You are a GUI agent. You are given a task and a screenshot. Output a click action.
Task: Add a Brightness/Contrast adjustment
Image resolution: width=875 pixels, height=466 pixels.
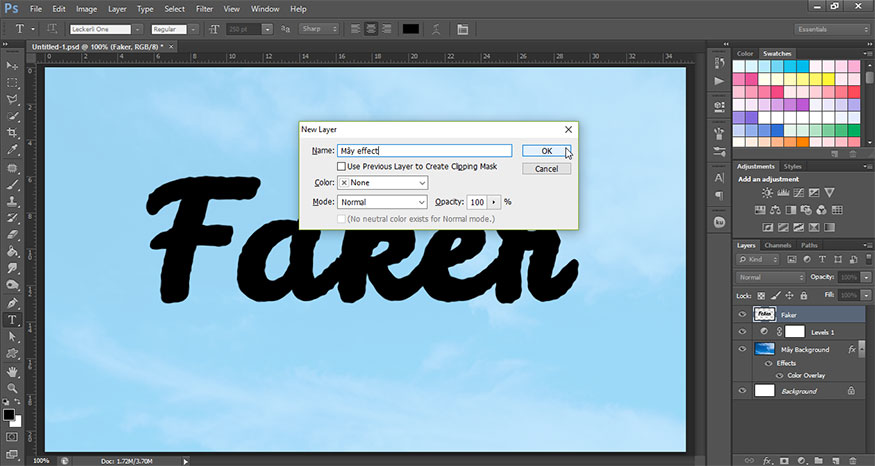[768, 193]
